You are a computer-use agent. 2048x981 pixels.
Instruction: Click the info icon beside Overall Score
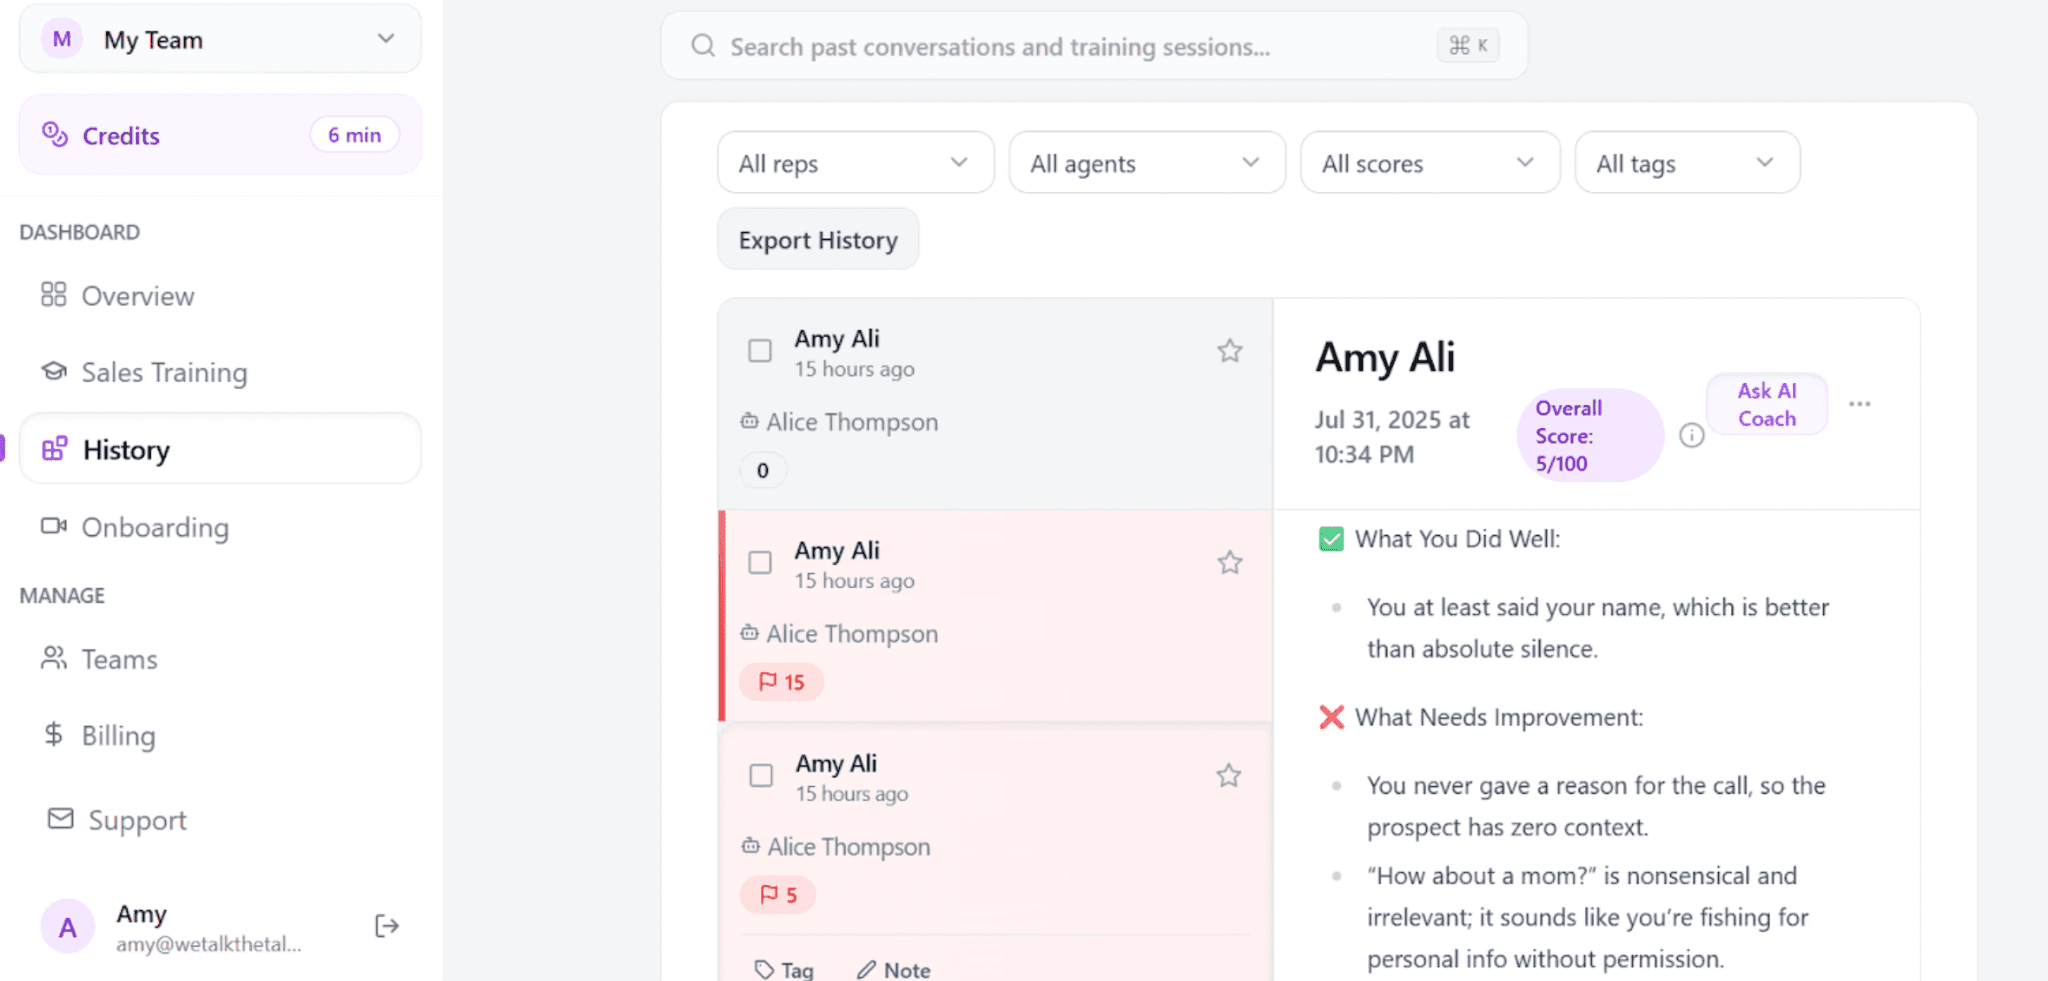1692,435
